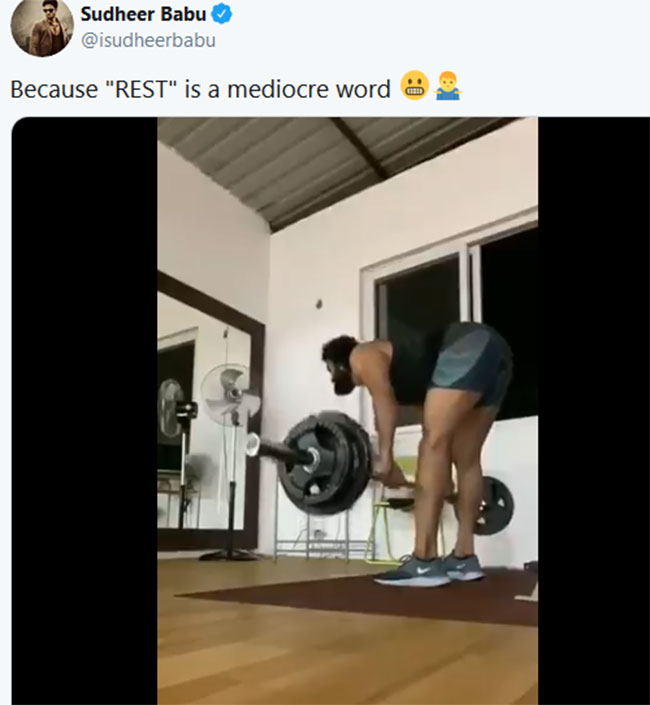Click the blue verified badge

pos(222,14)
